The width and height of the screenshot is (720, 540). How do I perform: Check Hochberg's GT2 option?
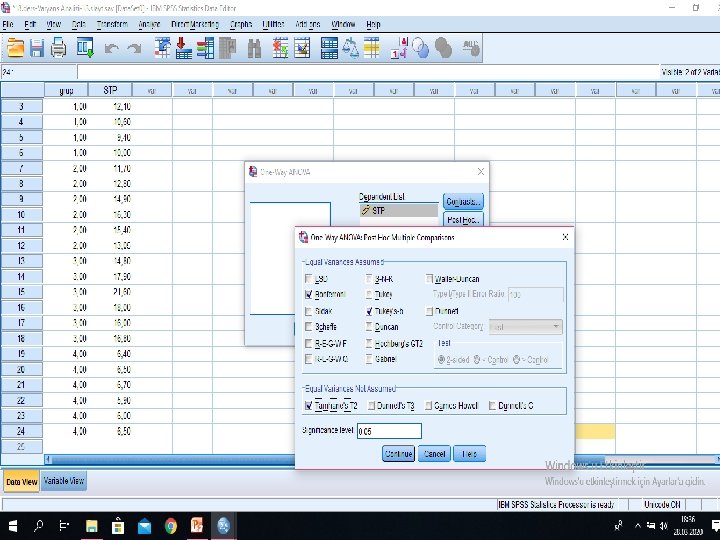point(369,343)
